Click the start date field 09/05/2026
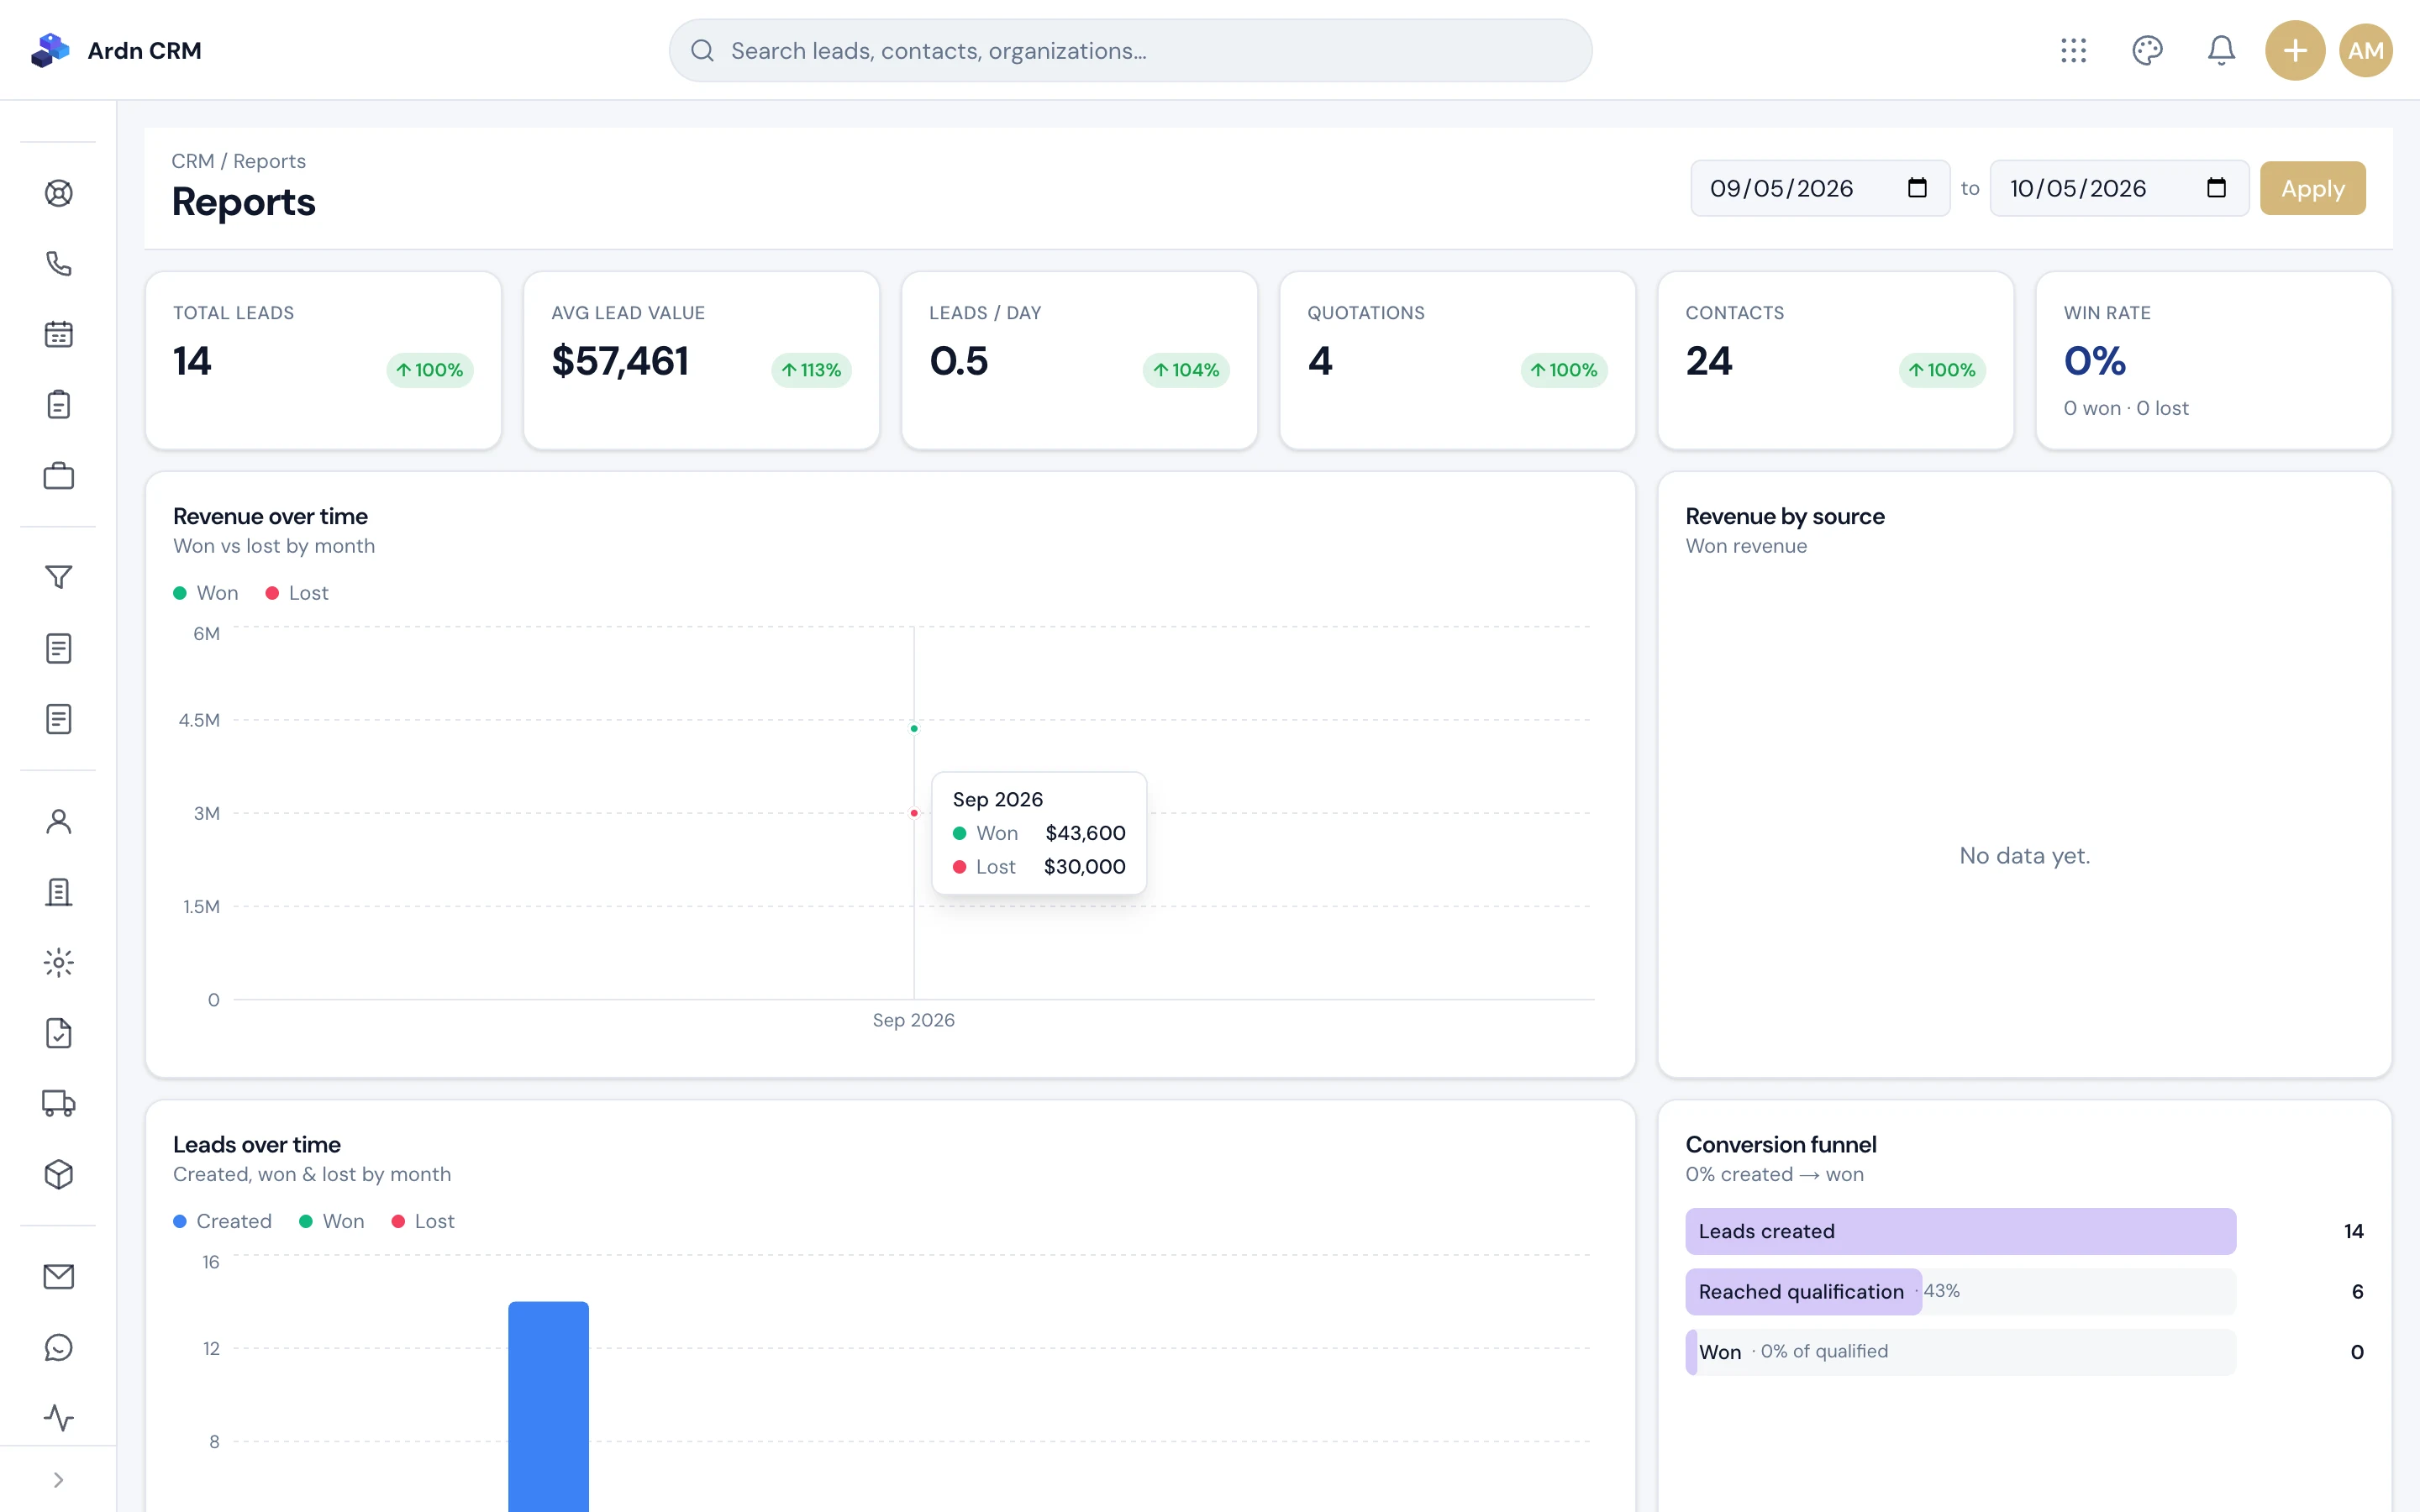The width and height of the screenshot is (2420, 1512). 1820,188
